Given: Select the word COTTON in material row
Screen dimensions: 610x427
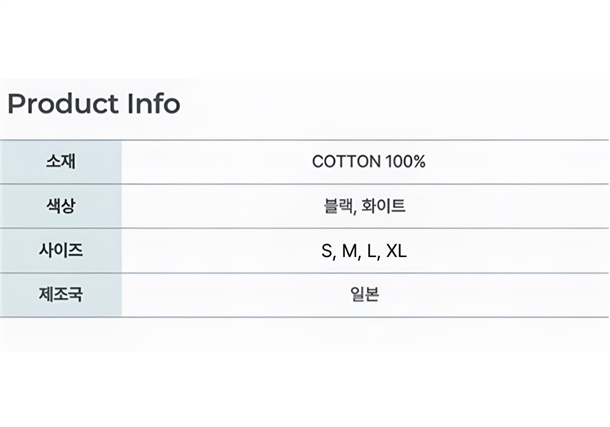Looking at the screenshot, I should pyautogui.click(x=346, y=161).
